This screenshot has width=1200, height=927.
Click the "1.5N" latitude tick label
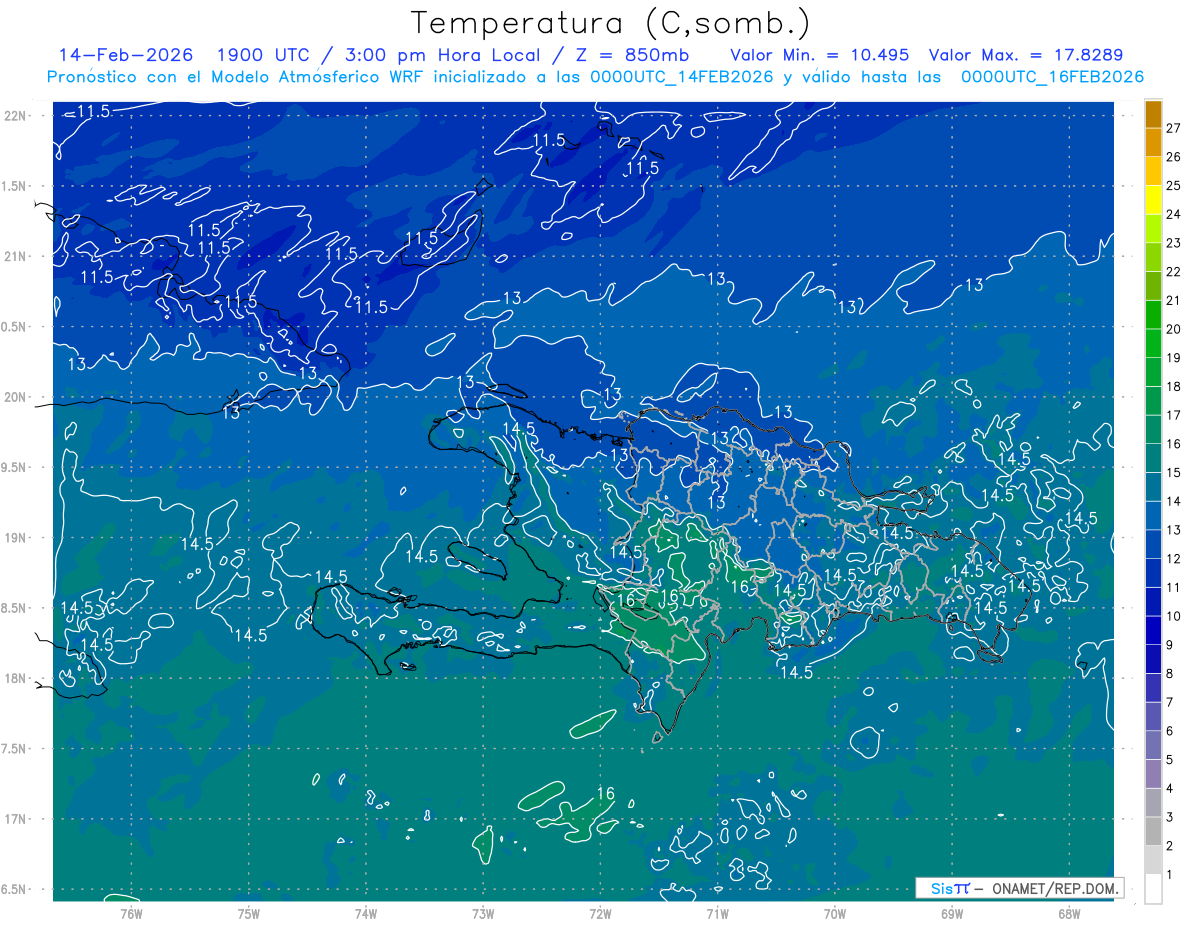[14, 186]
